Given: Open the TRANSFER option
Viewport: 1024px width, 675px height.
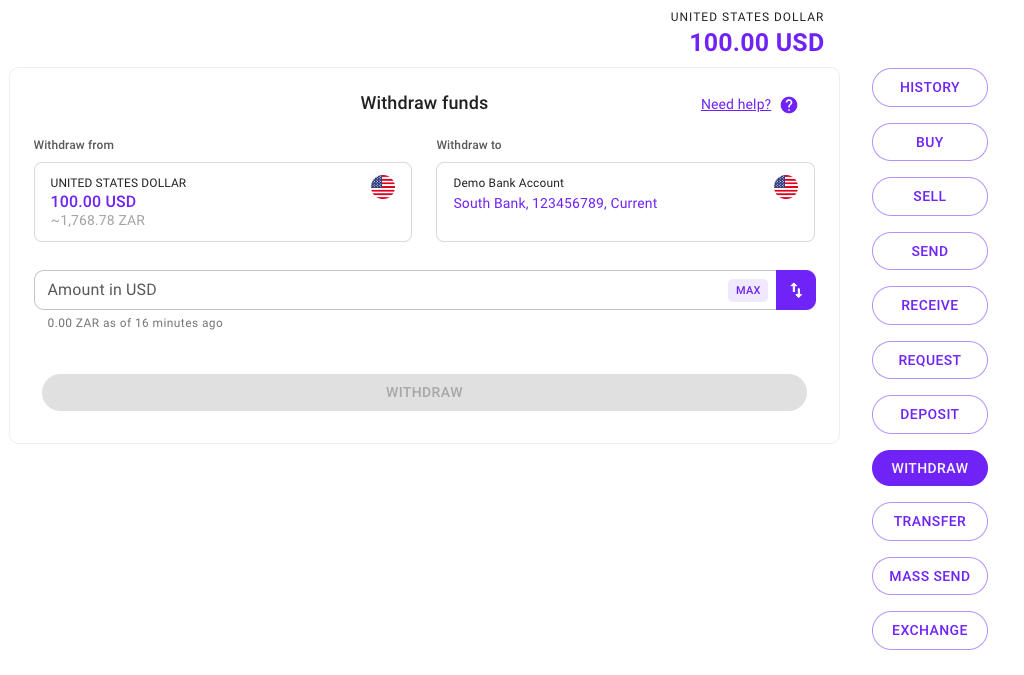Looking at the screenshot, I should pyautogui.click(x=929, y=521).
